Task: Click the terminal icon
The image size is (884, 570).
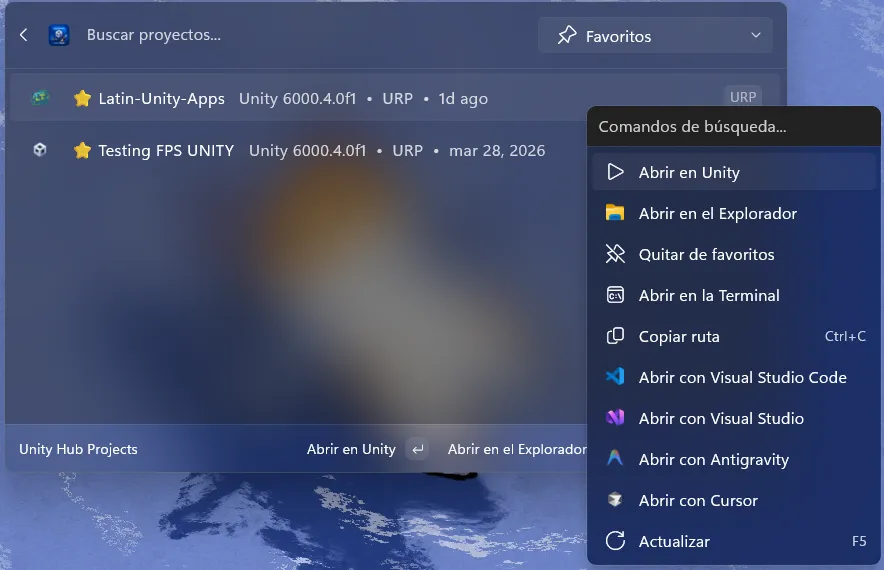Action: tap(615, 295)
